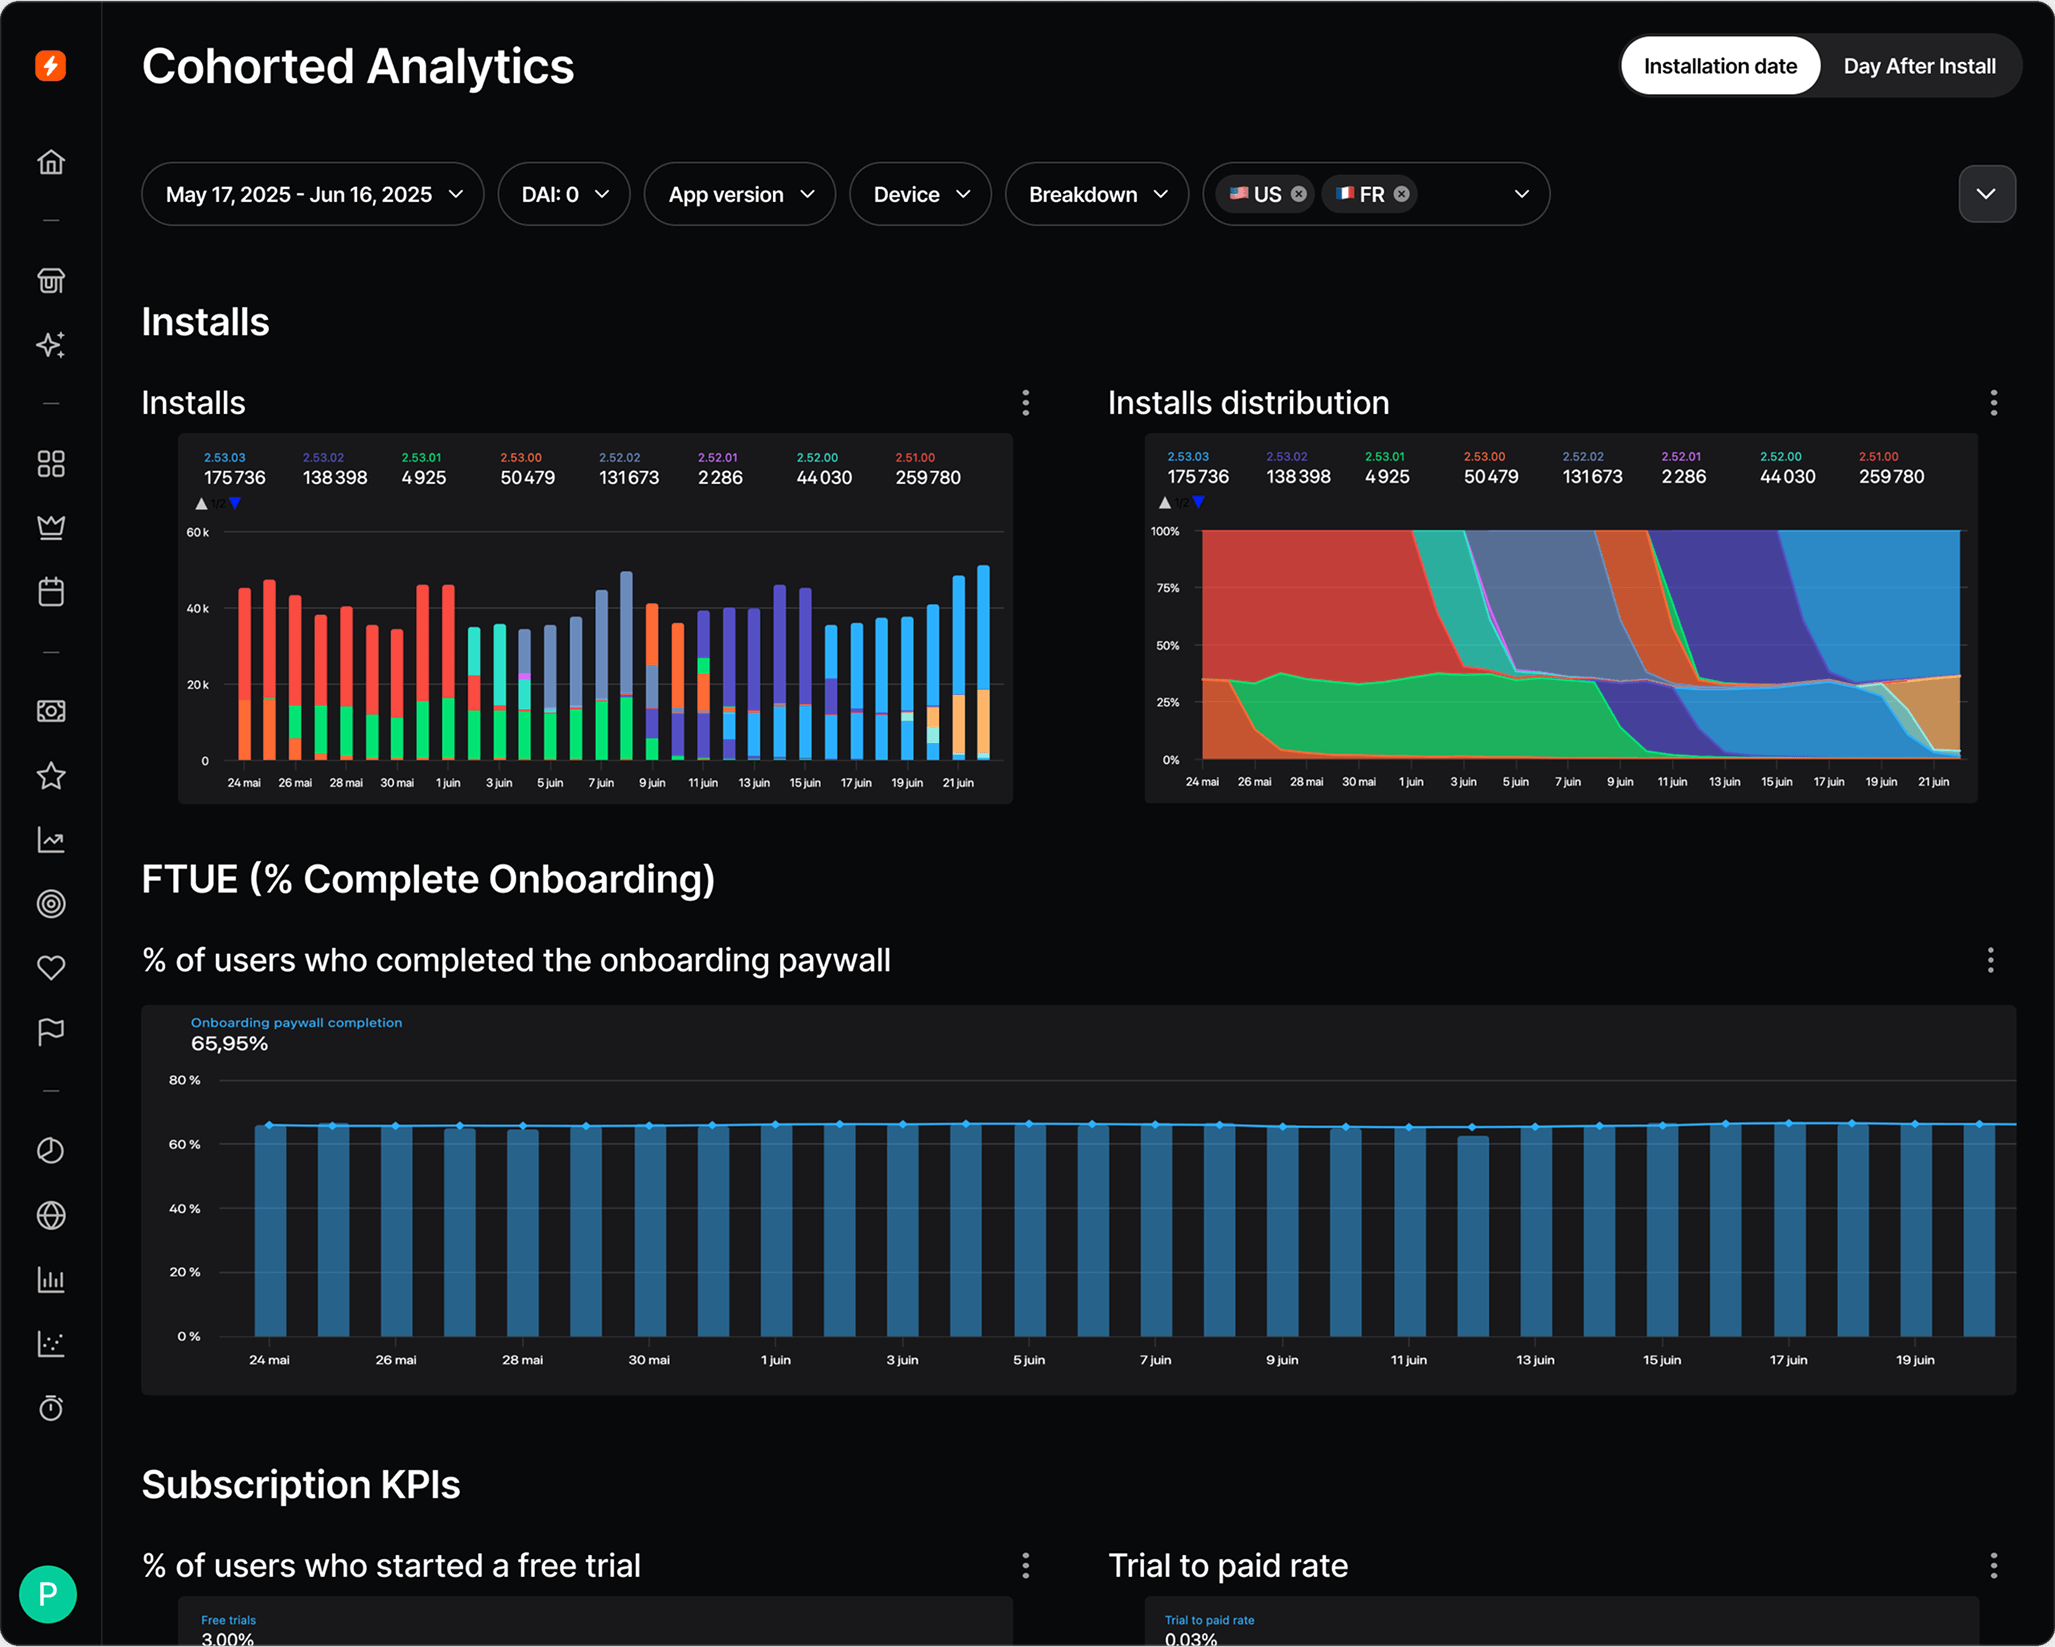2055x1647 pixels.
Task: Remove the FR country filter
Action: coord(1402,194)
